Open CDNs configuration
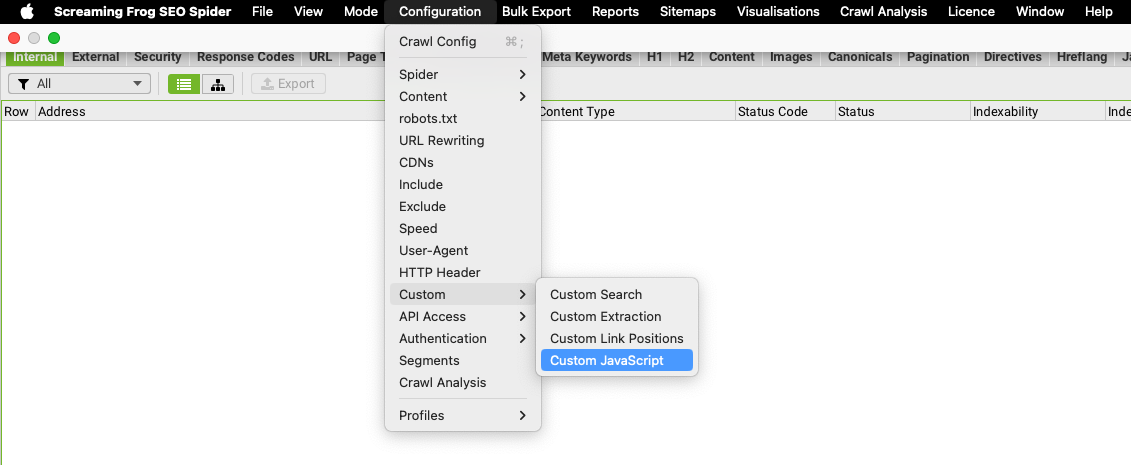Viewport: 1131px width, 465px height. tap(462, 162)
